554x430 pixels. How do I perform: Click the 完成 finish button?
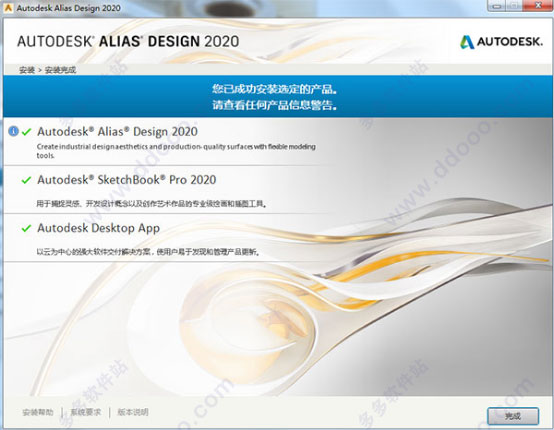(x=513, y=416)
